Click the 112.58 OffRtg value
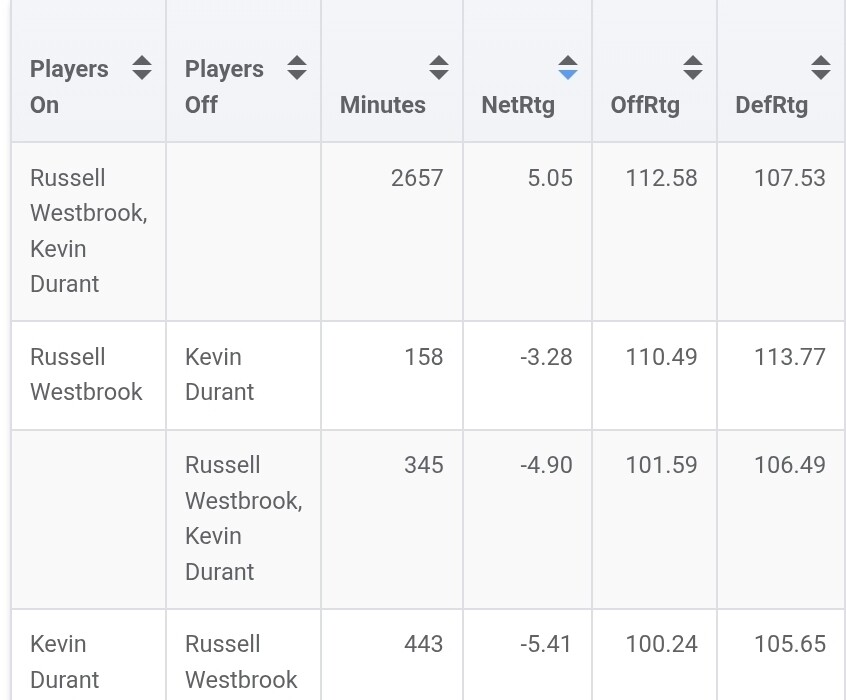The height and width of the screenshot is (700, 846). click(x=661, y=178)
